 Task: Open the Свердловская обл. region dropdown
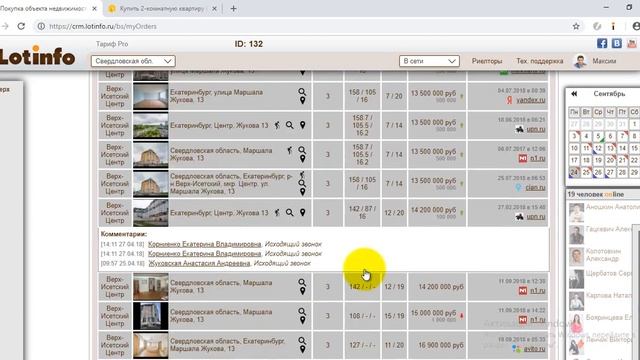click(x=133, y=61)
